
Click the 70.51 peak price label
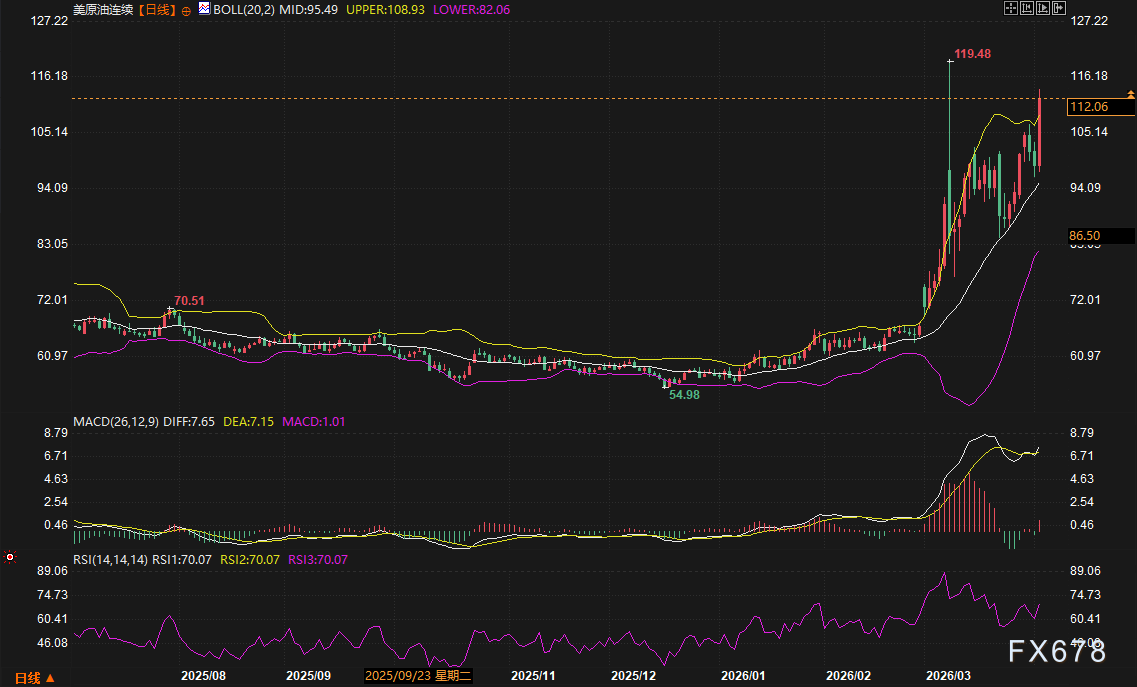189,300
